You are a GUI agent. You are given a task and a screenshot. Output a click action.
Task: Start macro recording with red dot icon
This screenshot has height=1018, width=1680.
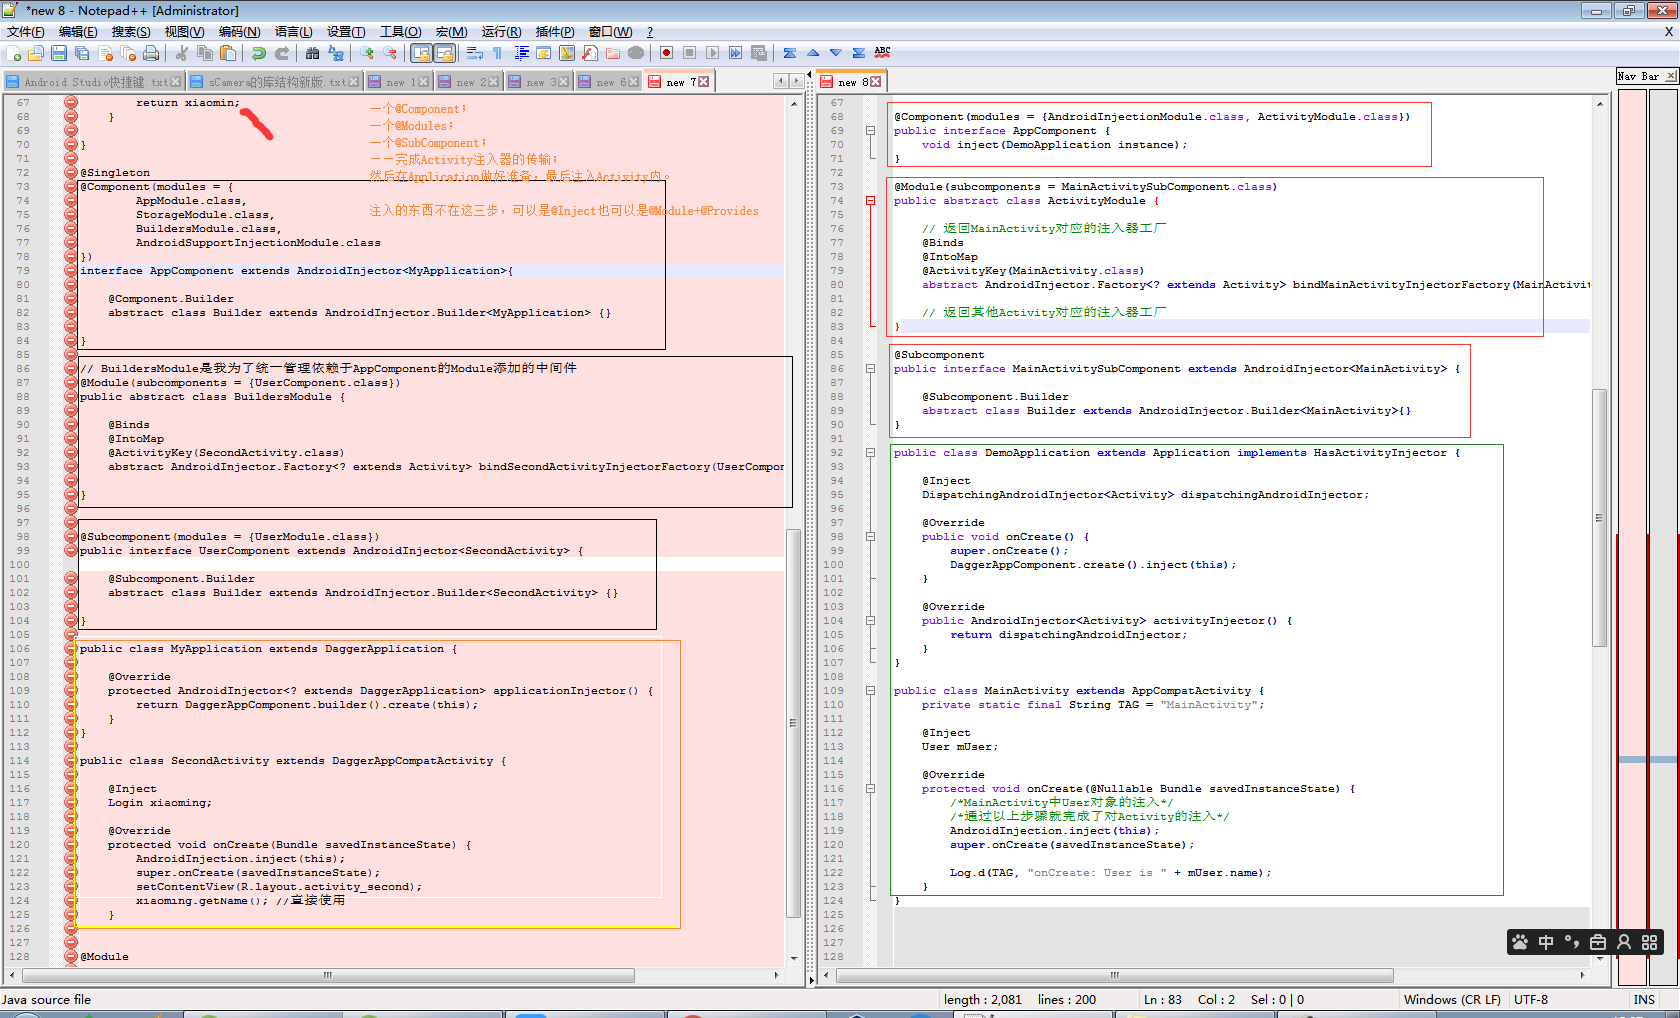pyautogui.click(x=666, y=53)
